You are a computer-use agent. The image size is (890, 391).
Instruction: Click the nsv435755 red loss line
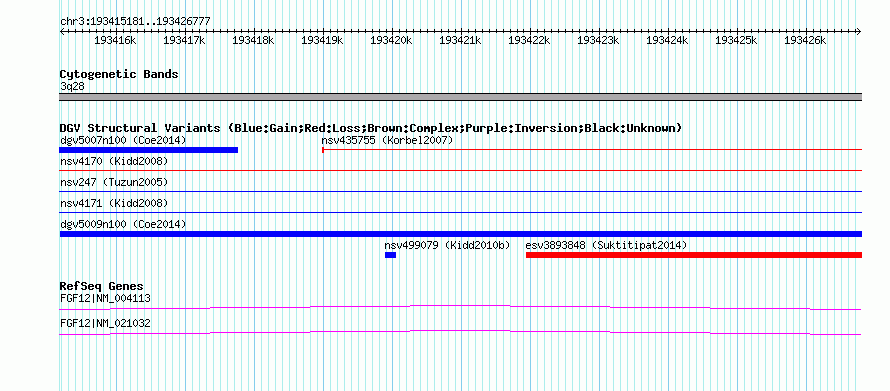tap(592, 150)
